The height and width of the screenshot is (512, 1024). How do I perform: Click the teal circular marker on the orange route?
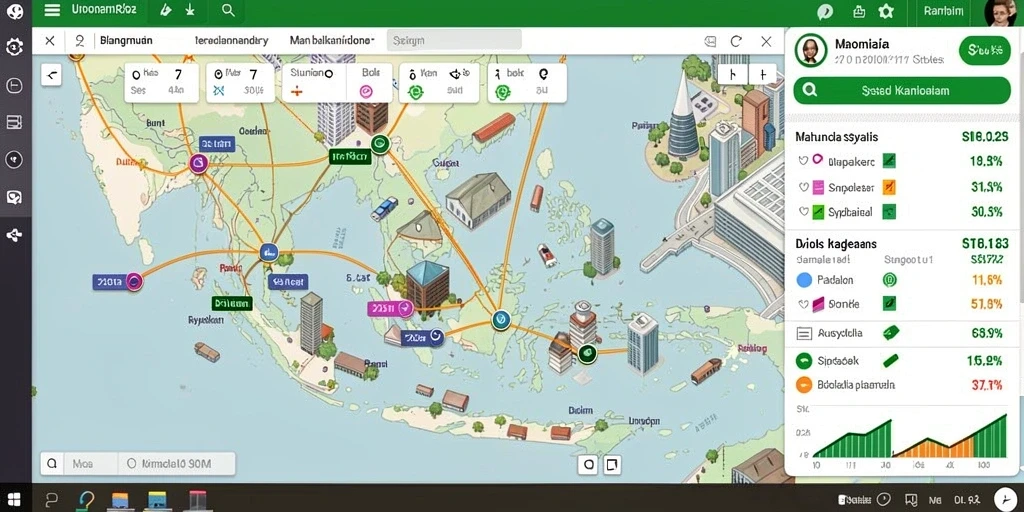[x=501, y=319]
